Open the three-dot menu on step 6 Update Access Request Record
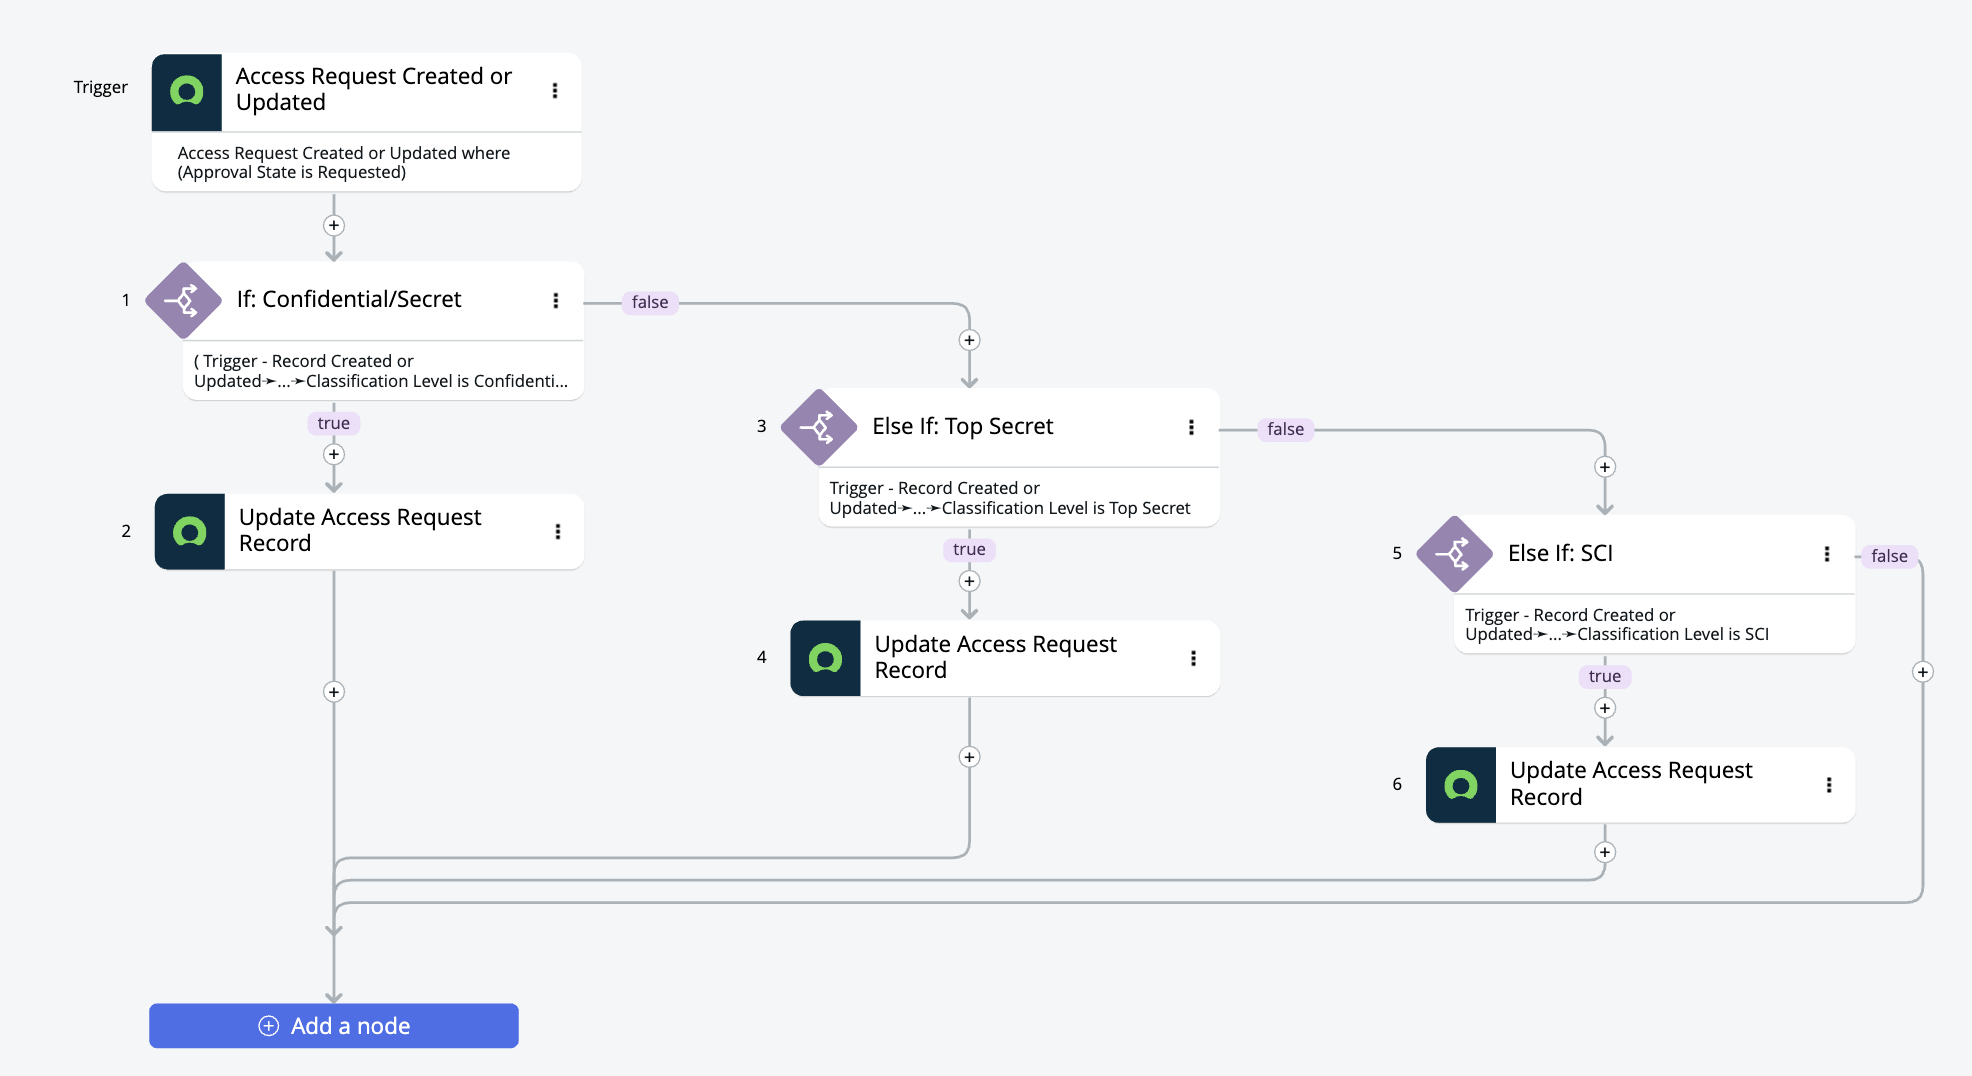Screen dimensions: 1972x1076 pos(1828,784)
